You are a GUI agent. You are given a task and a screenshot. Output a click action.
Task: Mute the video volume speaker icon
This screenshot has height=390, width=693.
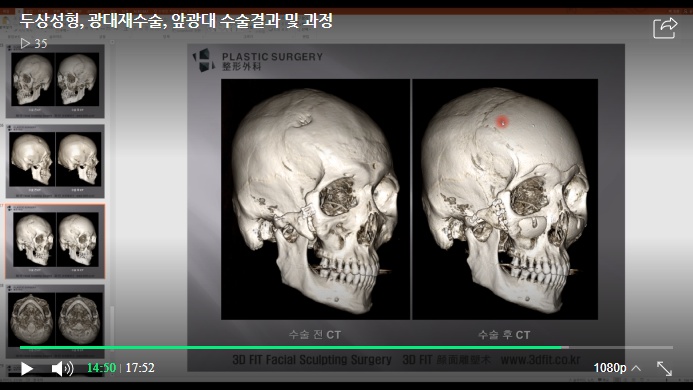62,368
